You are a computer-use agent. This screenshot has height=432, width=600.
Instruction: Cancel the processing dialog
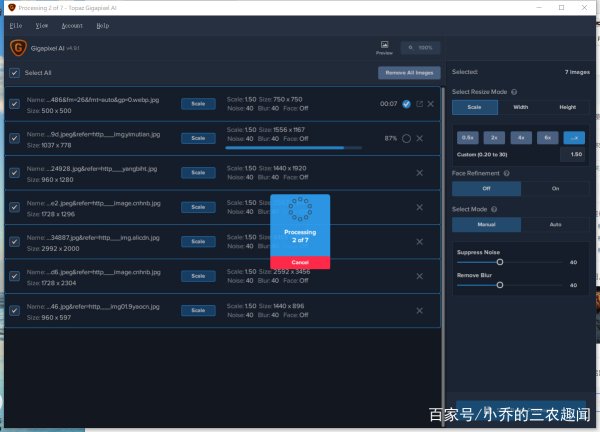tap(300, 261)
